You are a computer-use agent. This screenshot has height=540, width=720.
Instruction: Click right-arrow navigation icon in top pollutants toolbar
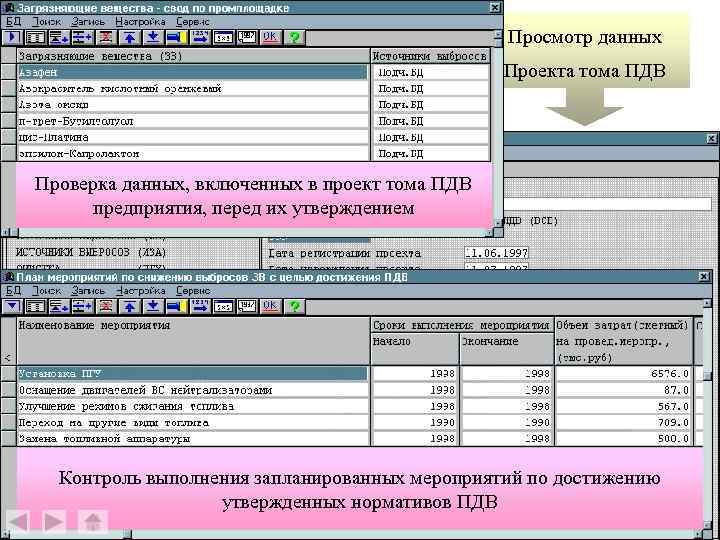(12, 37)
